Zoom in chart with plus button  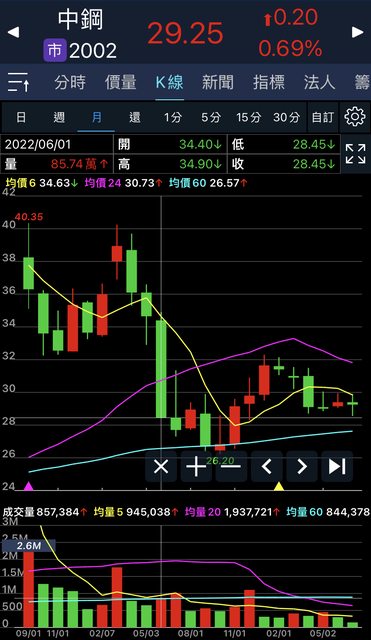196,466
